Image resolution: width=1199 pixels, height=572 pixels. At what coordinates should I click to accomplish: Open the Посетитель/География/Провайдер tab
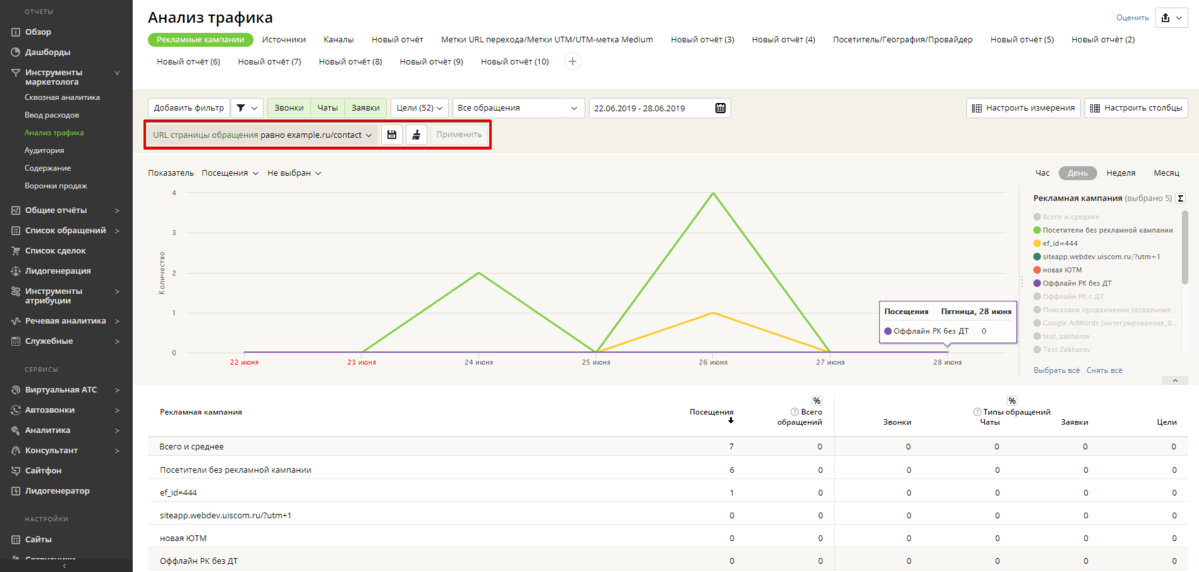coord(902,40)
